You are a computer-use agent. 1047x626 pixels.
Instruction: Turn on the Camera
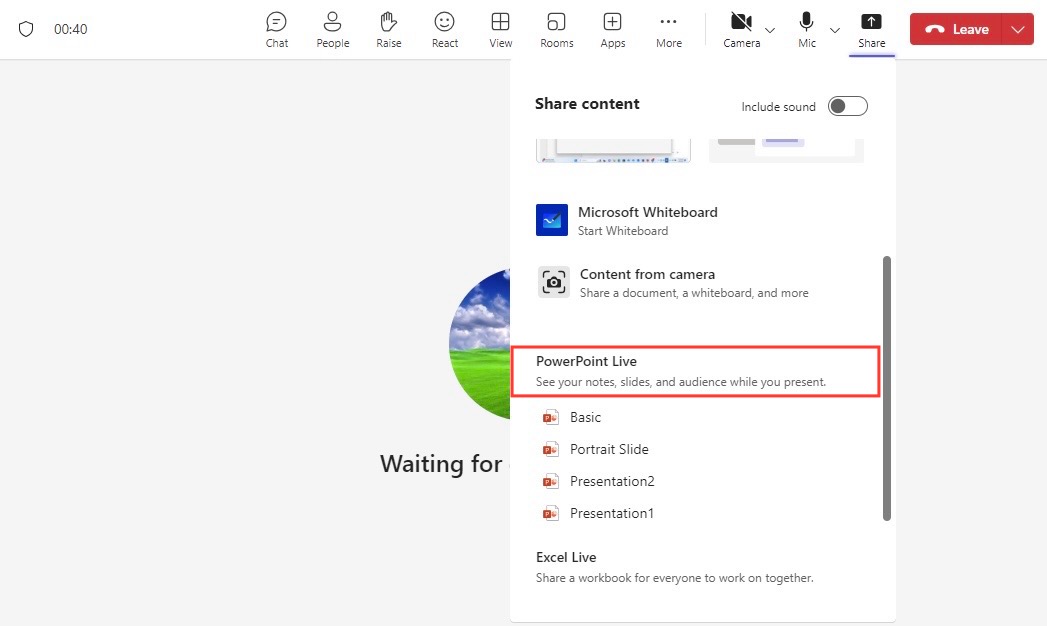point(741,30)
